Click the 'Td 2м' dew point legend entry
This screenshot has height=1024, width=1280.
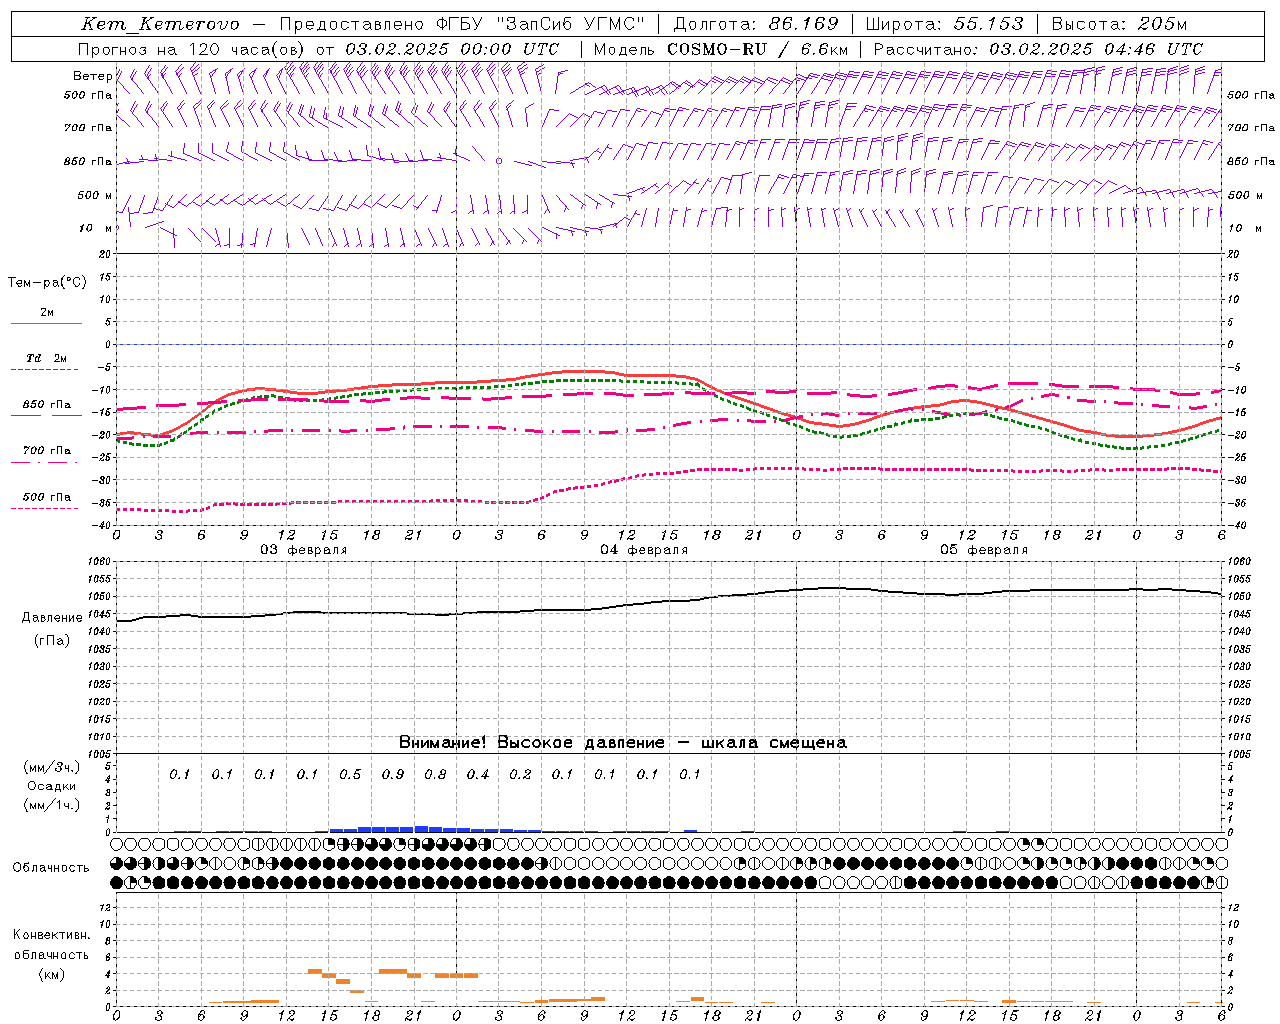tap(46, 358)
